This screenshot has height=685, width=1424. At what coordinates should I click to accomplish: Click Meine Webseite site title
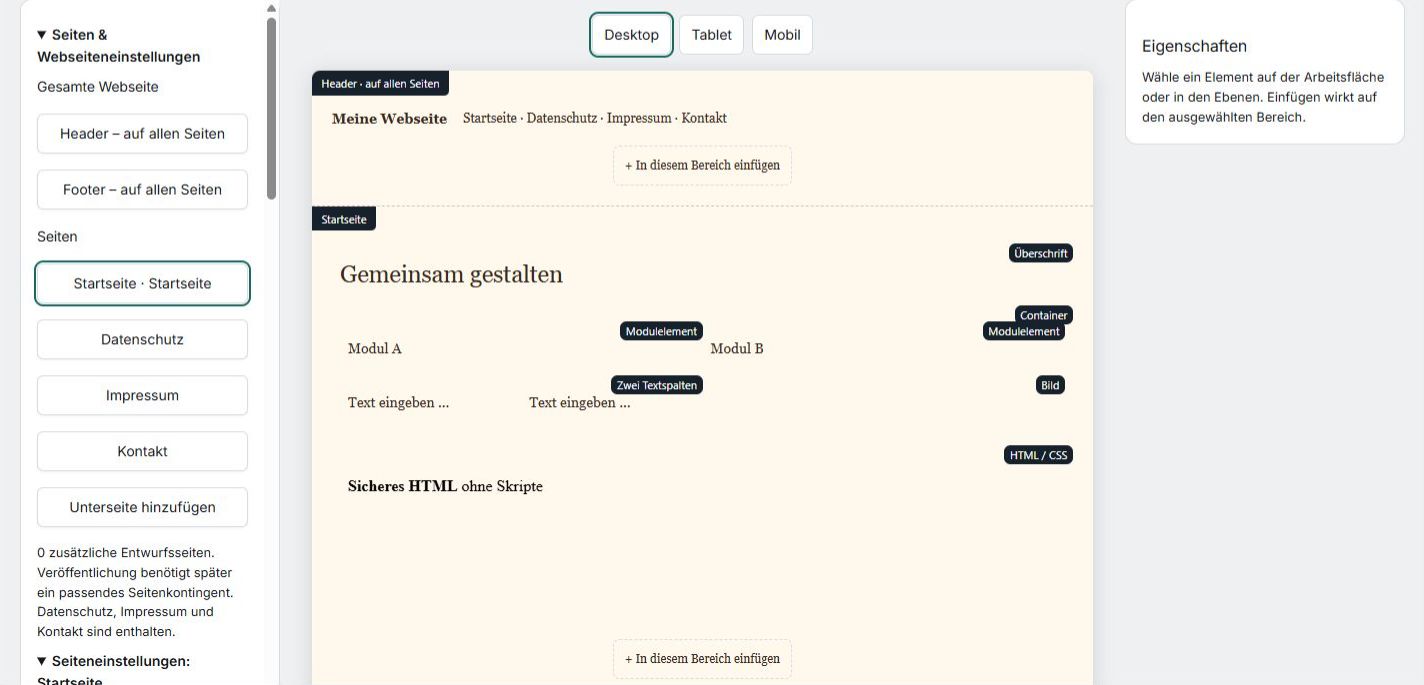(389, 119)
